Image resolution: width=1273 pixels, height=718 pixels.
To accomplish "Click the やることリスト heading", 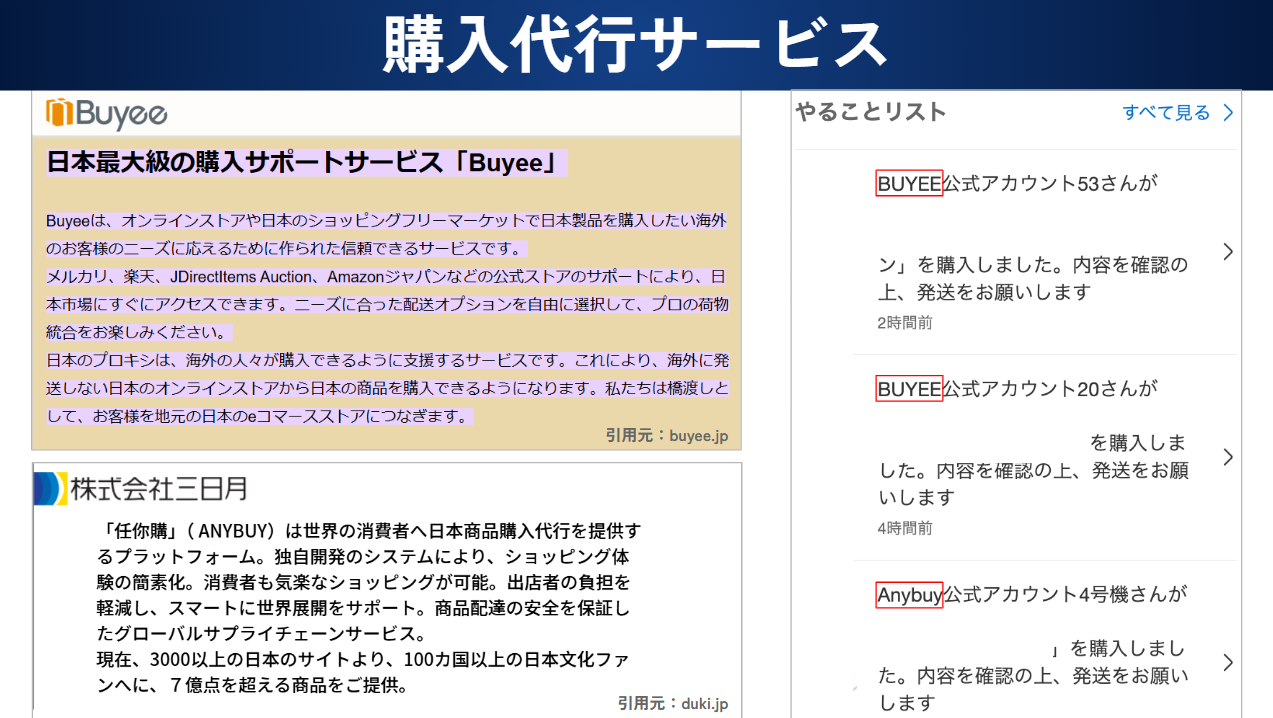I will (x=871, y=112).
